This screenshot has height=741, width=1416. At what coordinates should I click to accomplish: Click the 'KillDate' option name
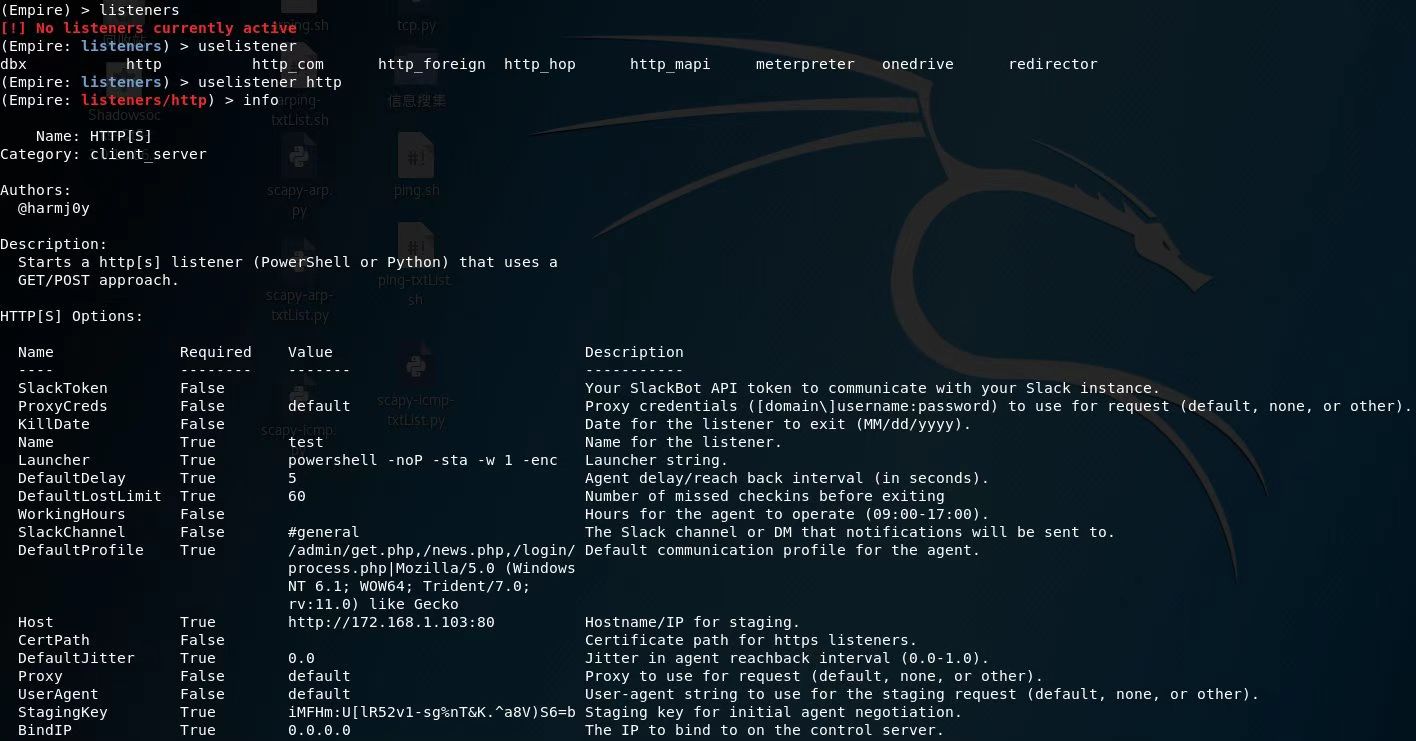pyautogui.click(x=54, y=424)
